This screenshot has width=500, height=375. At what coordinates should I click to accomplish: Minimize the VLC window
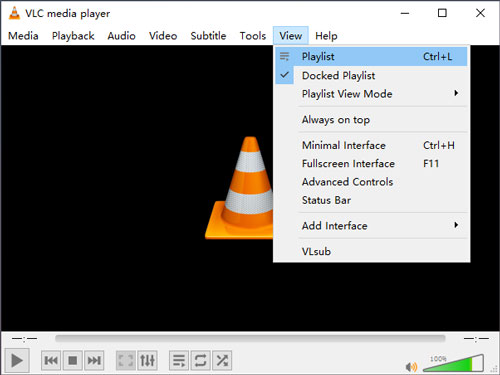[405, 13]
